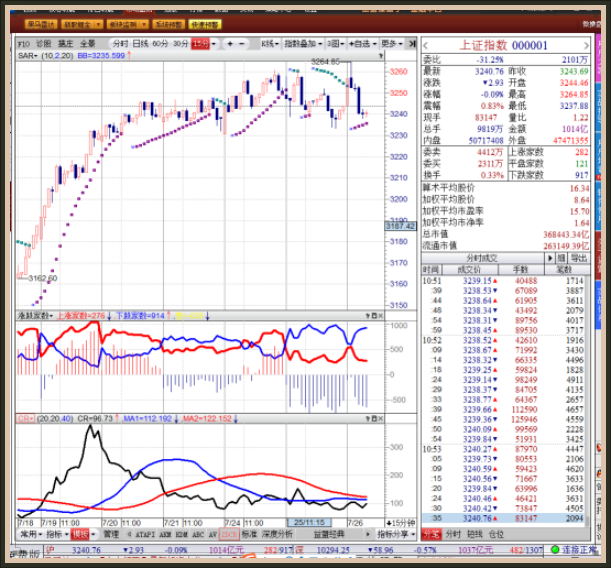Switch chart to 分时 intraday period
The height and width of the screenshot is (568, 611).
click(x=120, y=44)
